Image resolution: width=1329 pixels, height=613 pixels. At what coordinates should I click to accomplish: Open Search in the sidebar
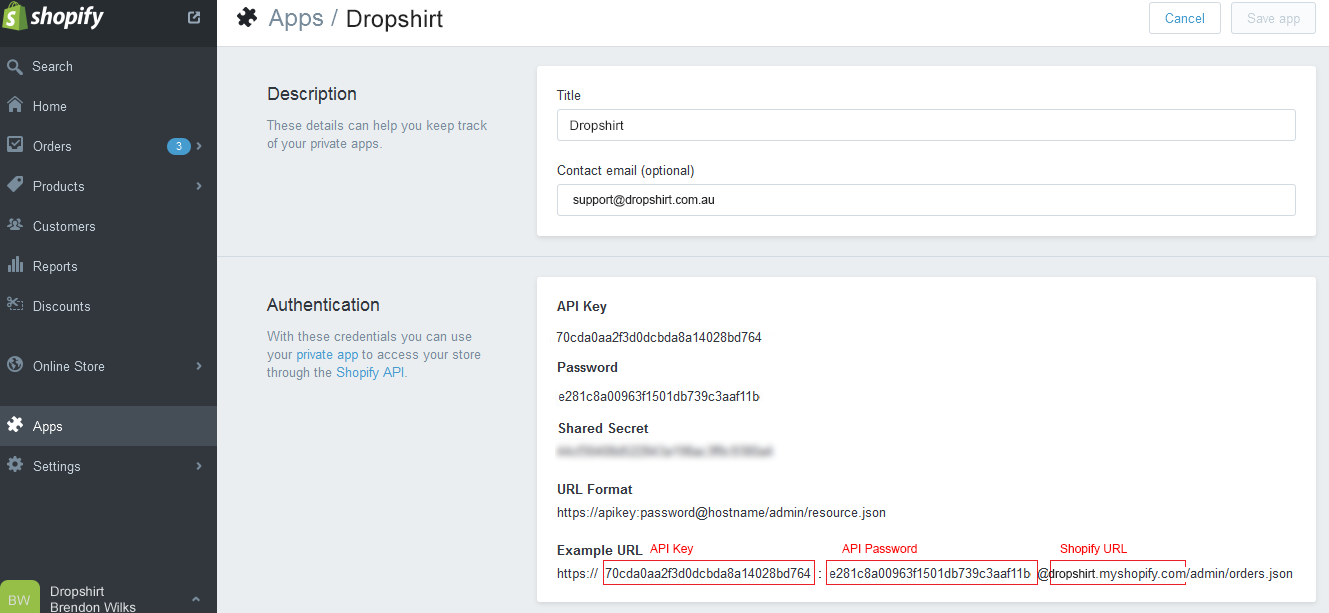coord(108,66)
